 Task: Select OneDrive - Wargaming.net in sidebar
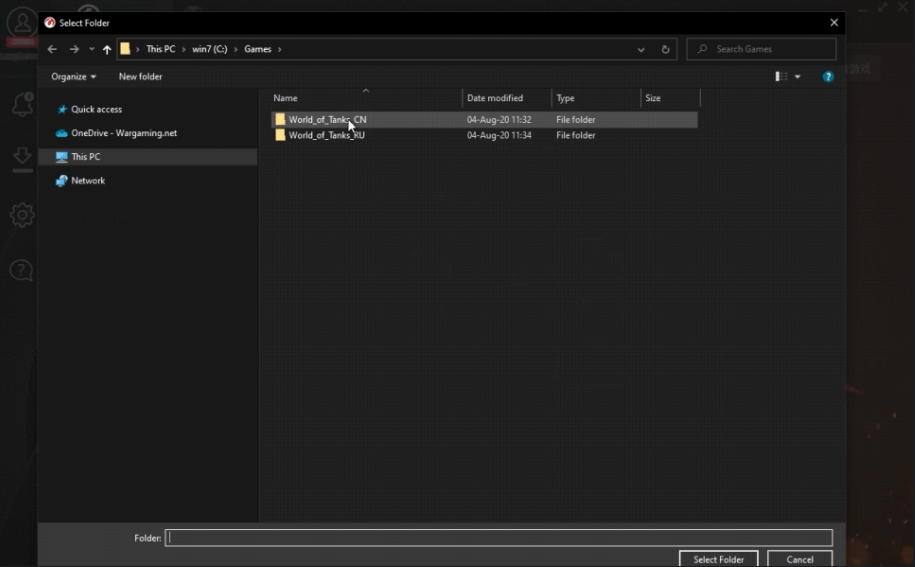(123, 133)
